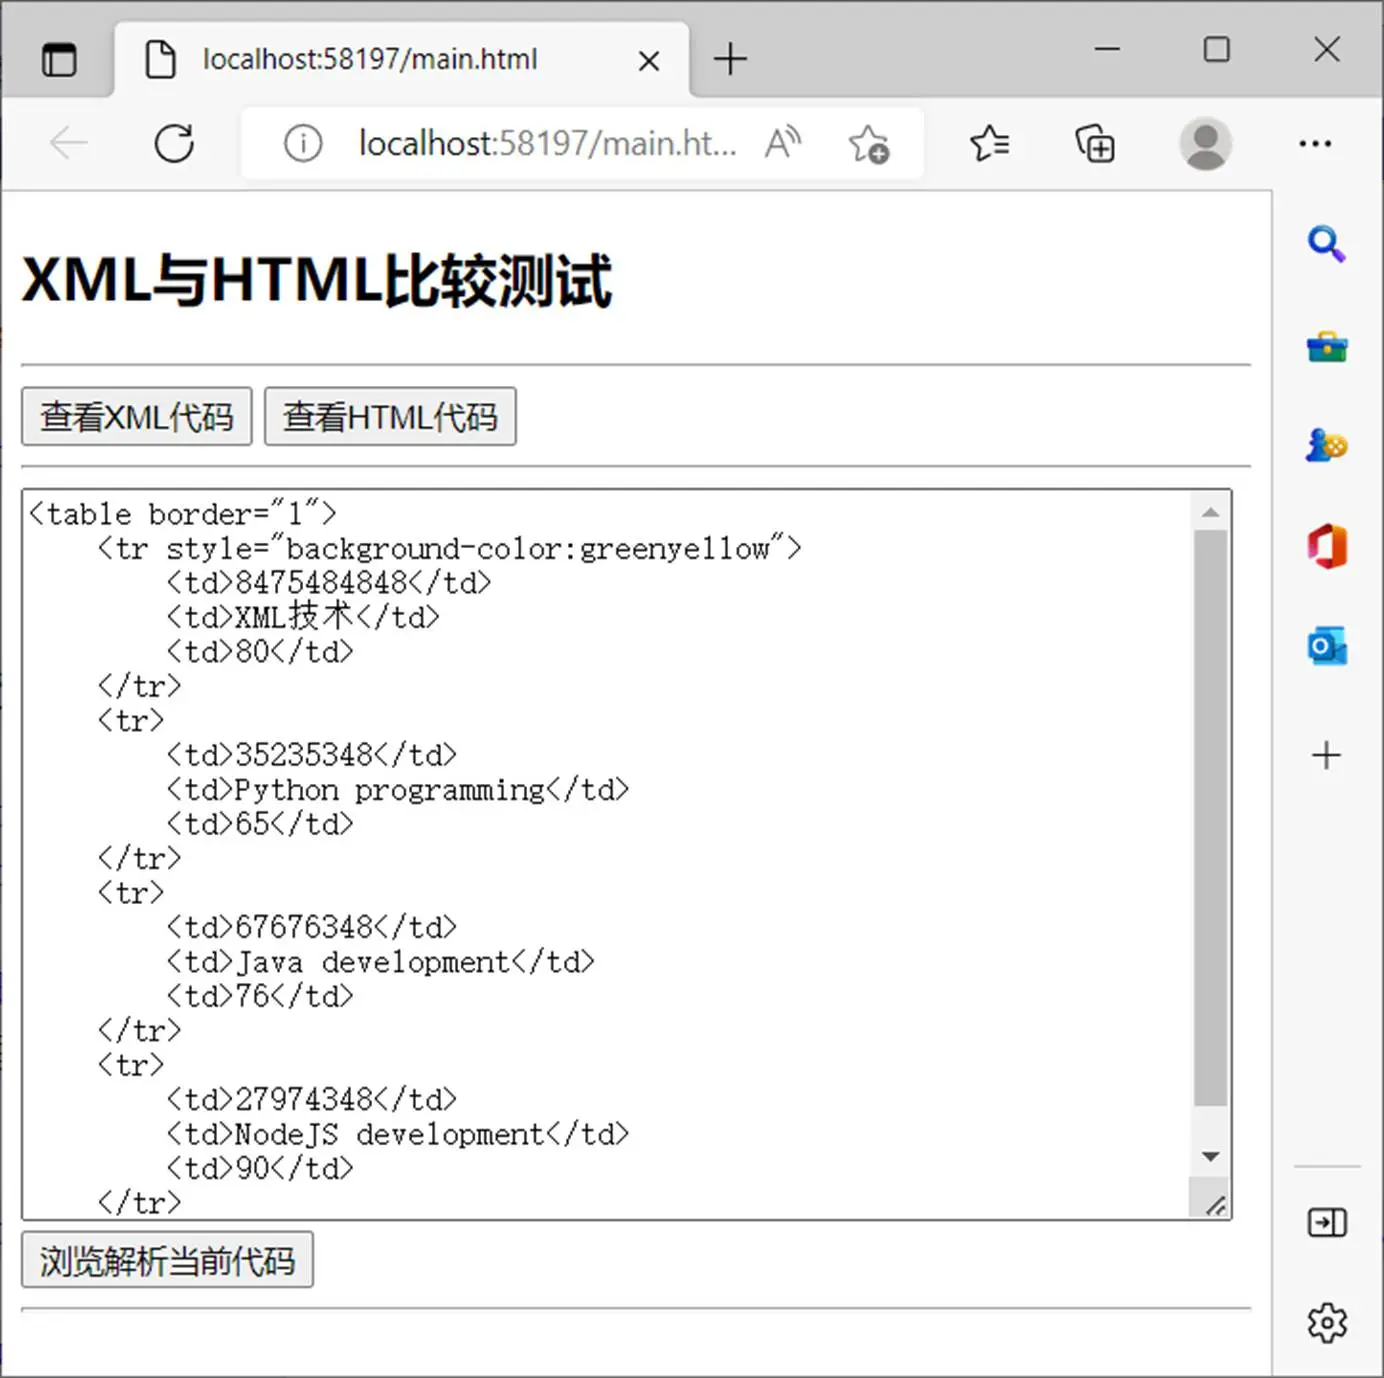Close the browser window
Viewport: 1384px width, 1378px height.
point(1327,49)
